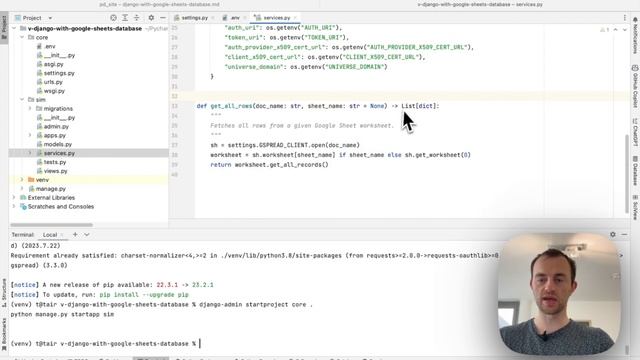Click the get_all_rows function name
This screenshot has height=360, width=640.
coord(231,106)
